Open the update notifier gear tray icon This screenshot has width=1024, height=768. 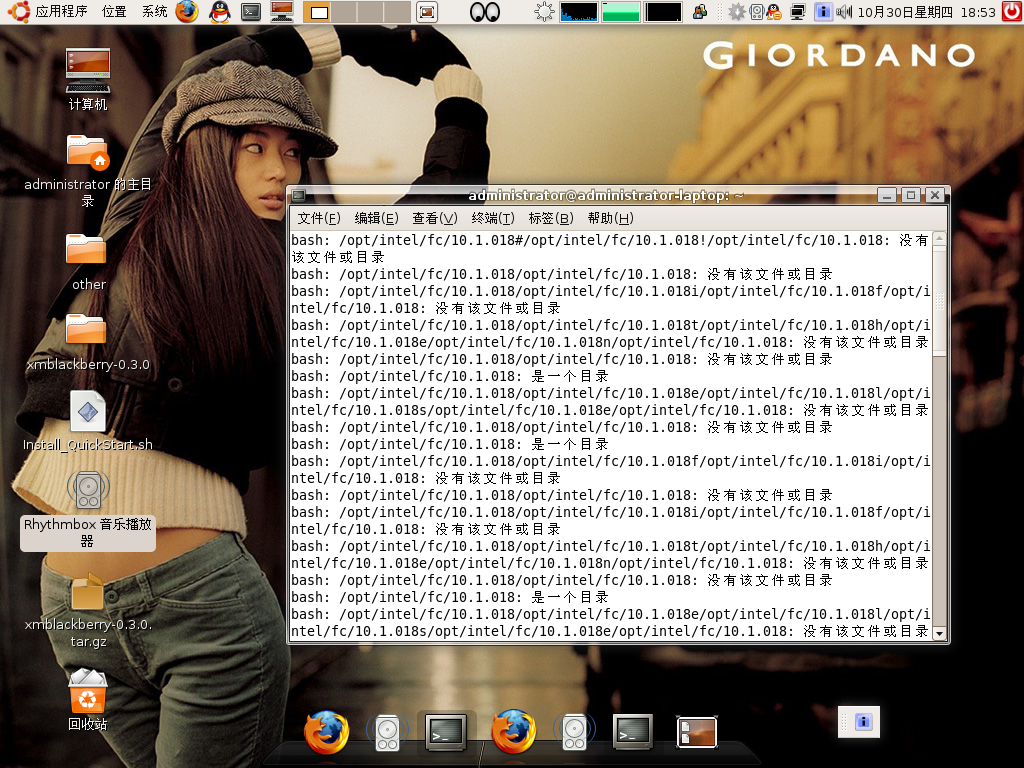[737, 12]
